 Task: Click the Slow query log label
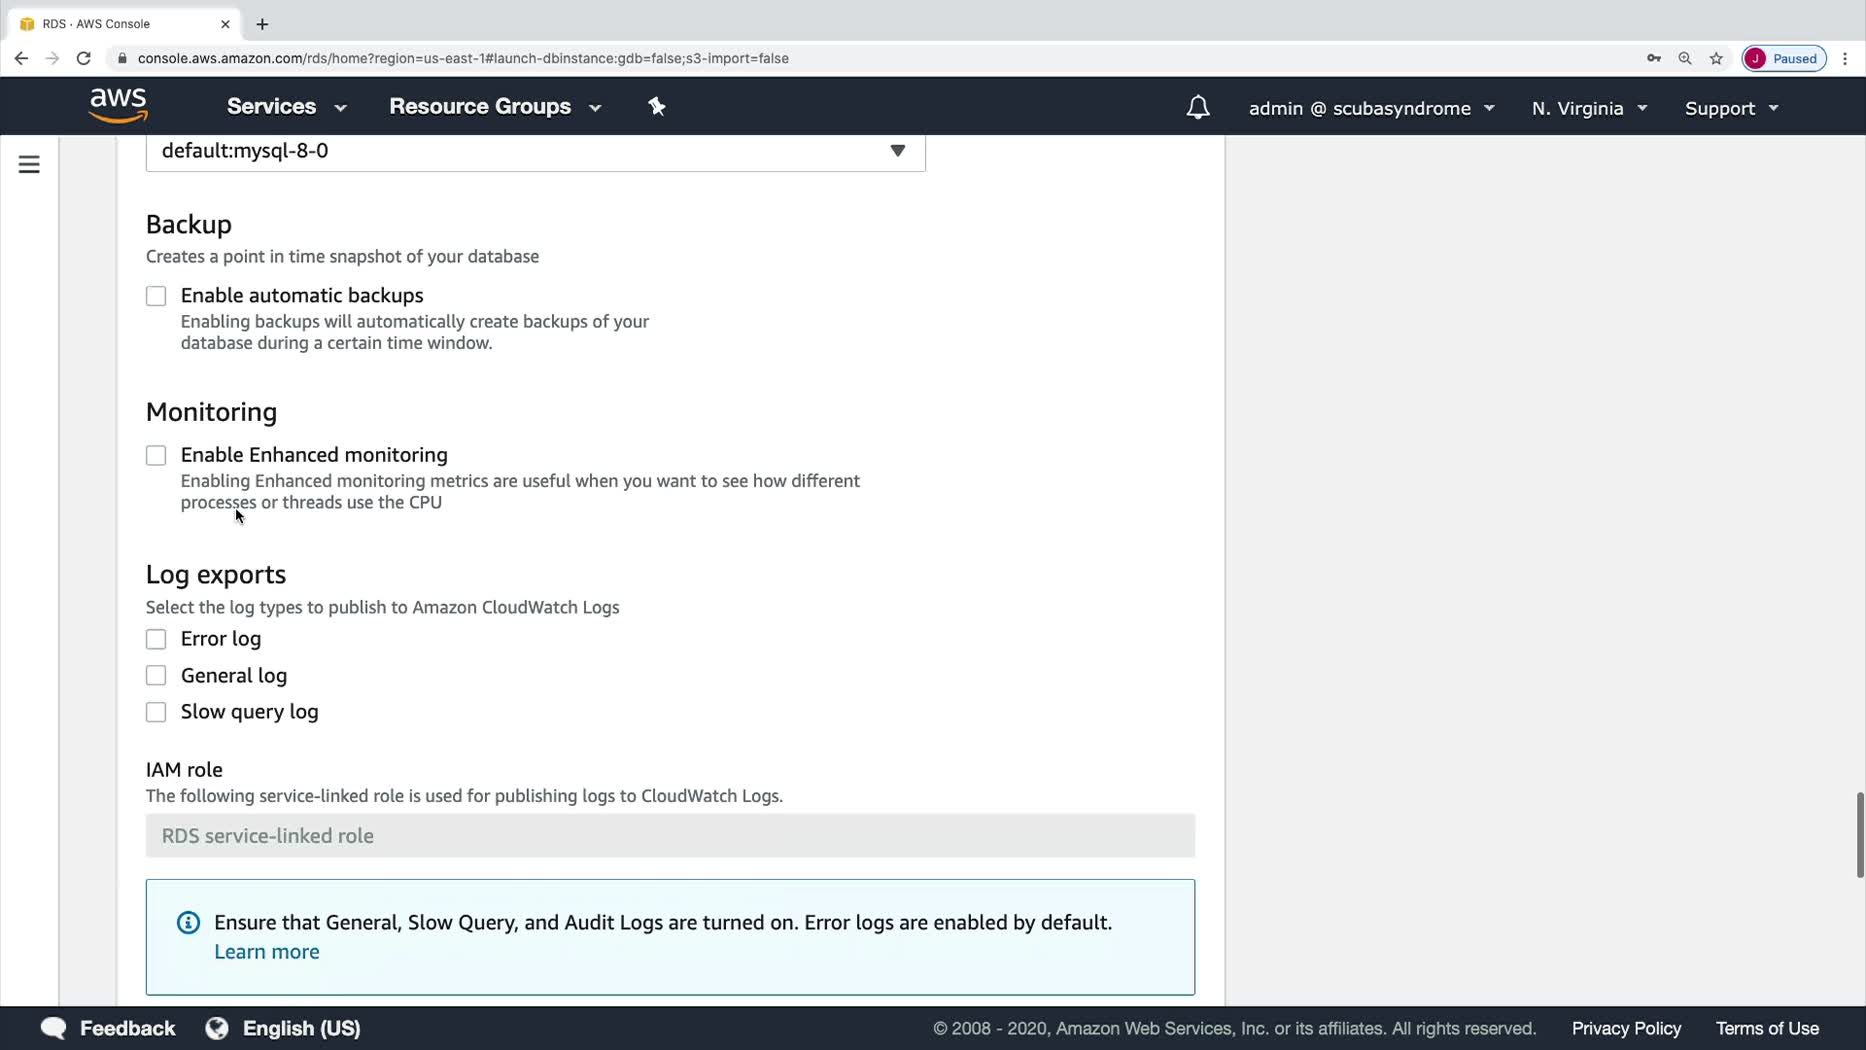click(x=250, y=712)
